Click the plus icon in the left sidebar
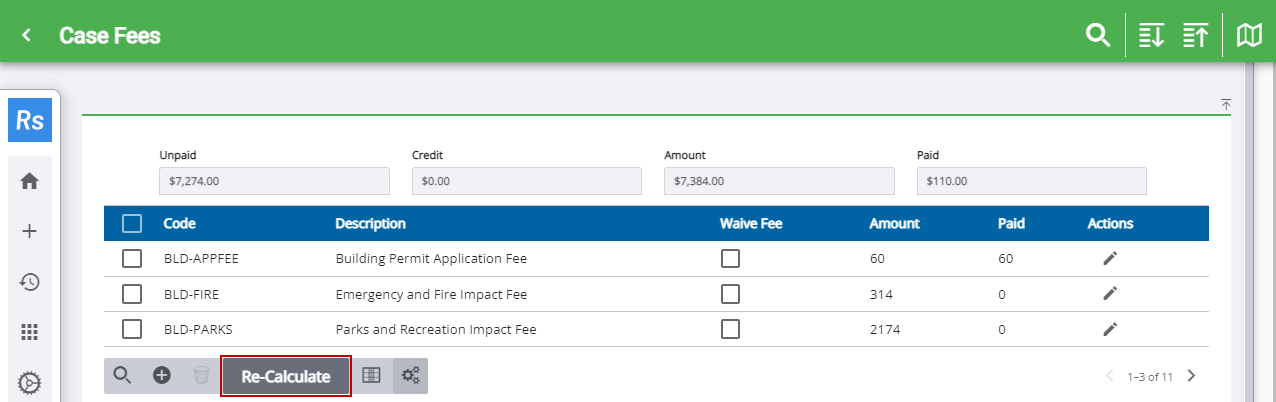Screen dimensions: 1276x402 click(x=30, y=231)
